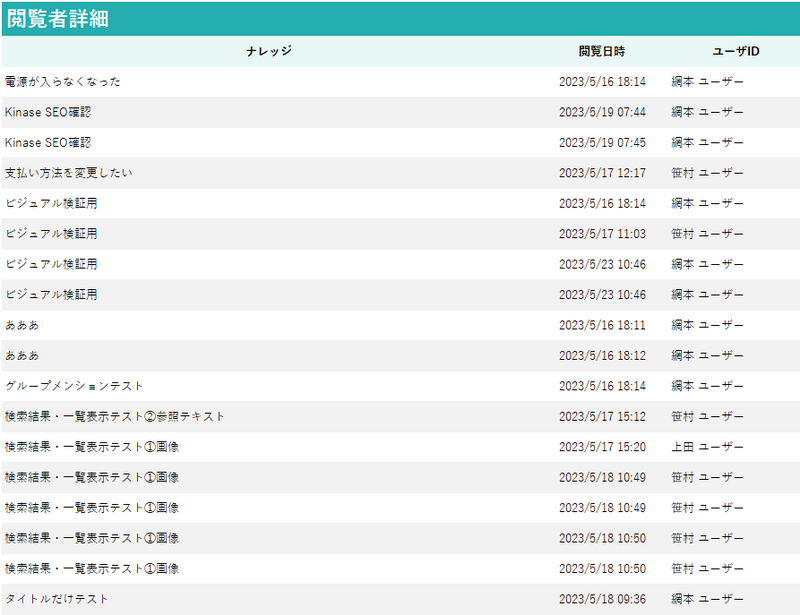
Task: Open 検索結果・一覧表示テスト②参照テキスト entry
Action: pos(115,416)
